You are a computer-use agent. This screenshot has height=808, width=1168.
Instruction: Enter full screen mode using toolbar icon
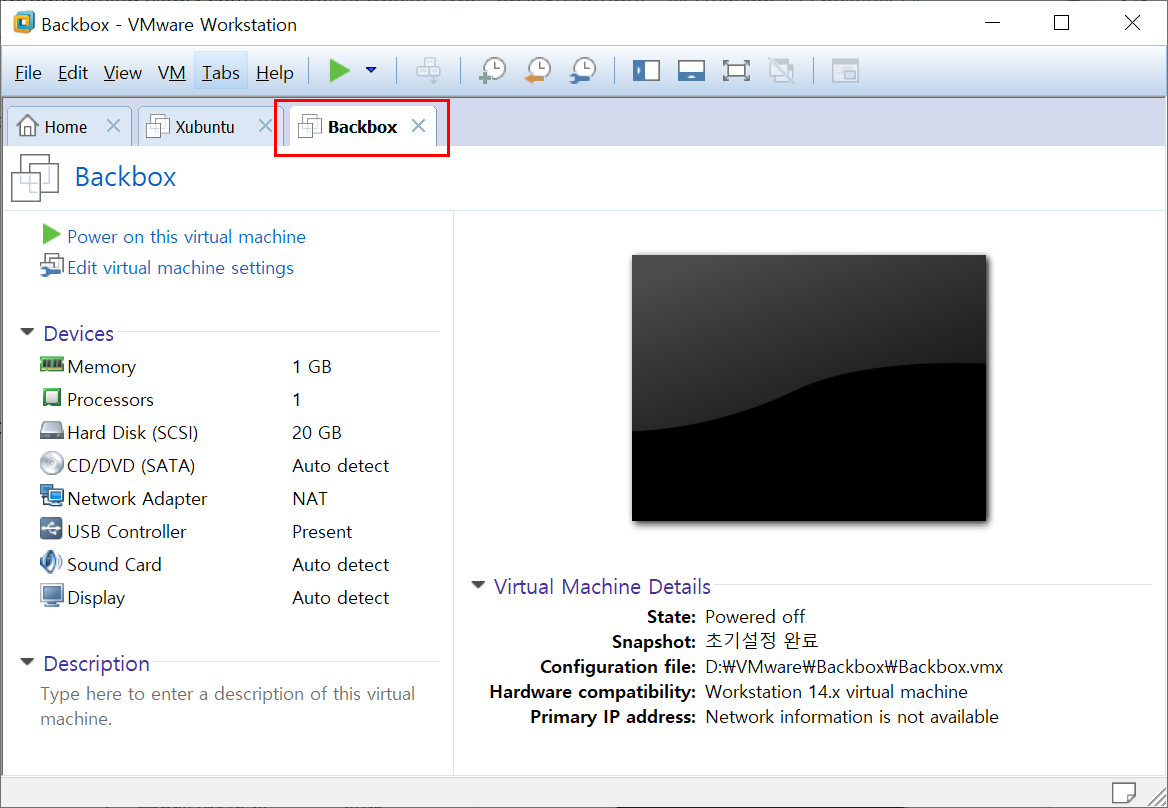click(x=736, y=71)
